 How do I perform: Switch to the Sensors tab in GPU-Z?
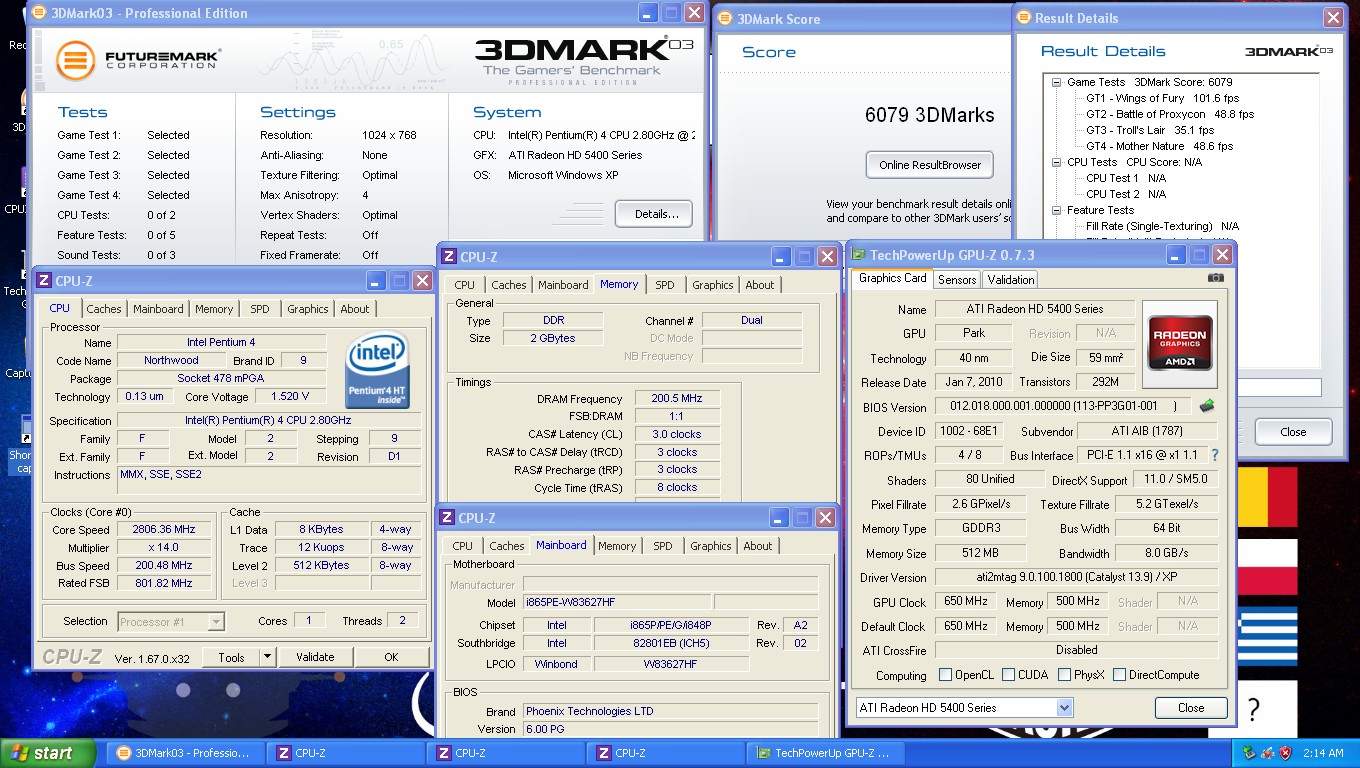point(957,280)
